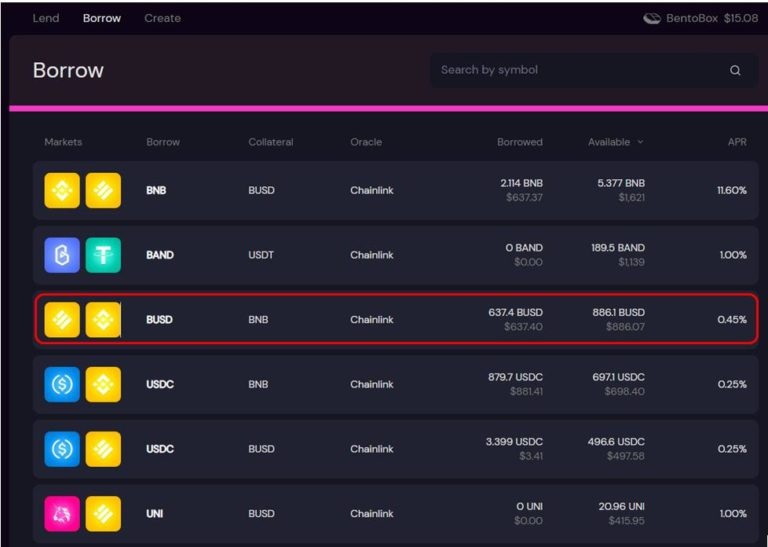Click the $1,621 available value
Viewport: 768px width, 547px height.
click(631, 198)
